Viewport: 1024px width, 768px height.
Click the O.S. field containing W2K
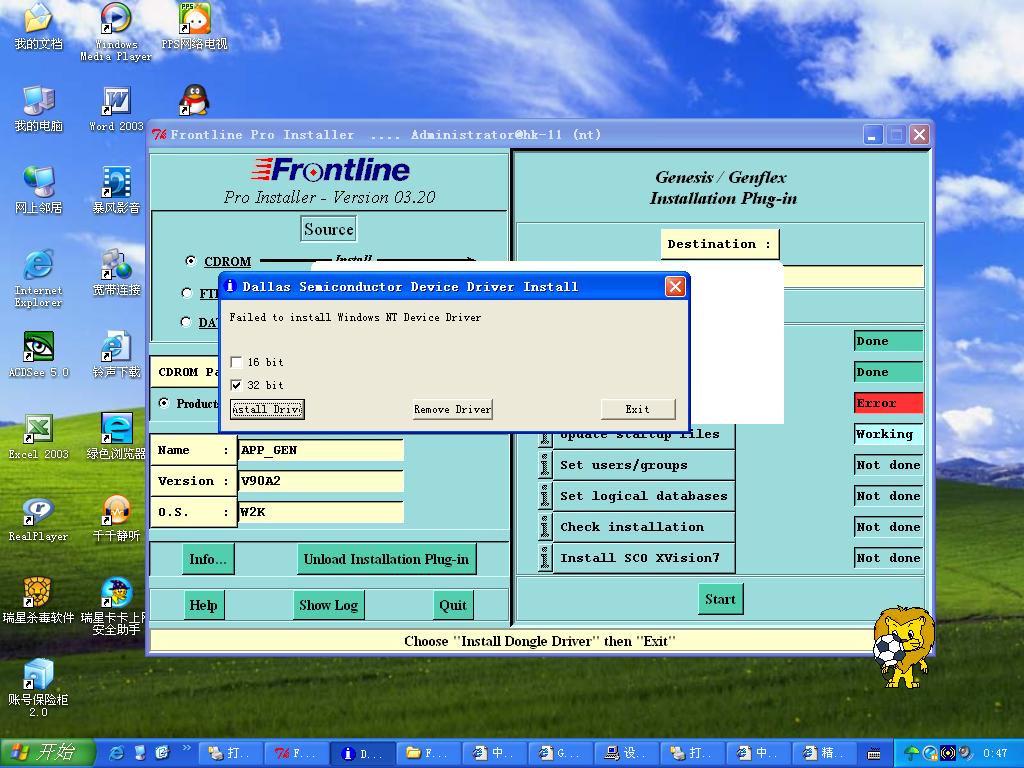tap(321, 511)
